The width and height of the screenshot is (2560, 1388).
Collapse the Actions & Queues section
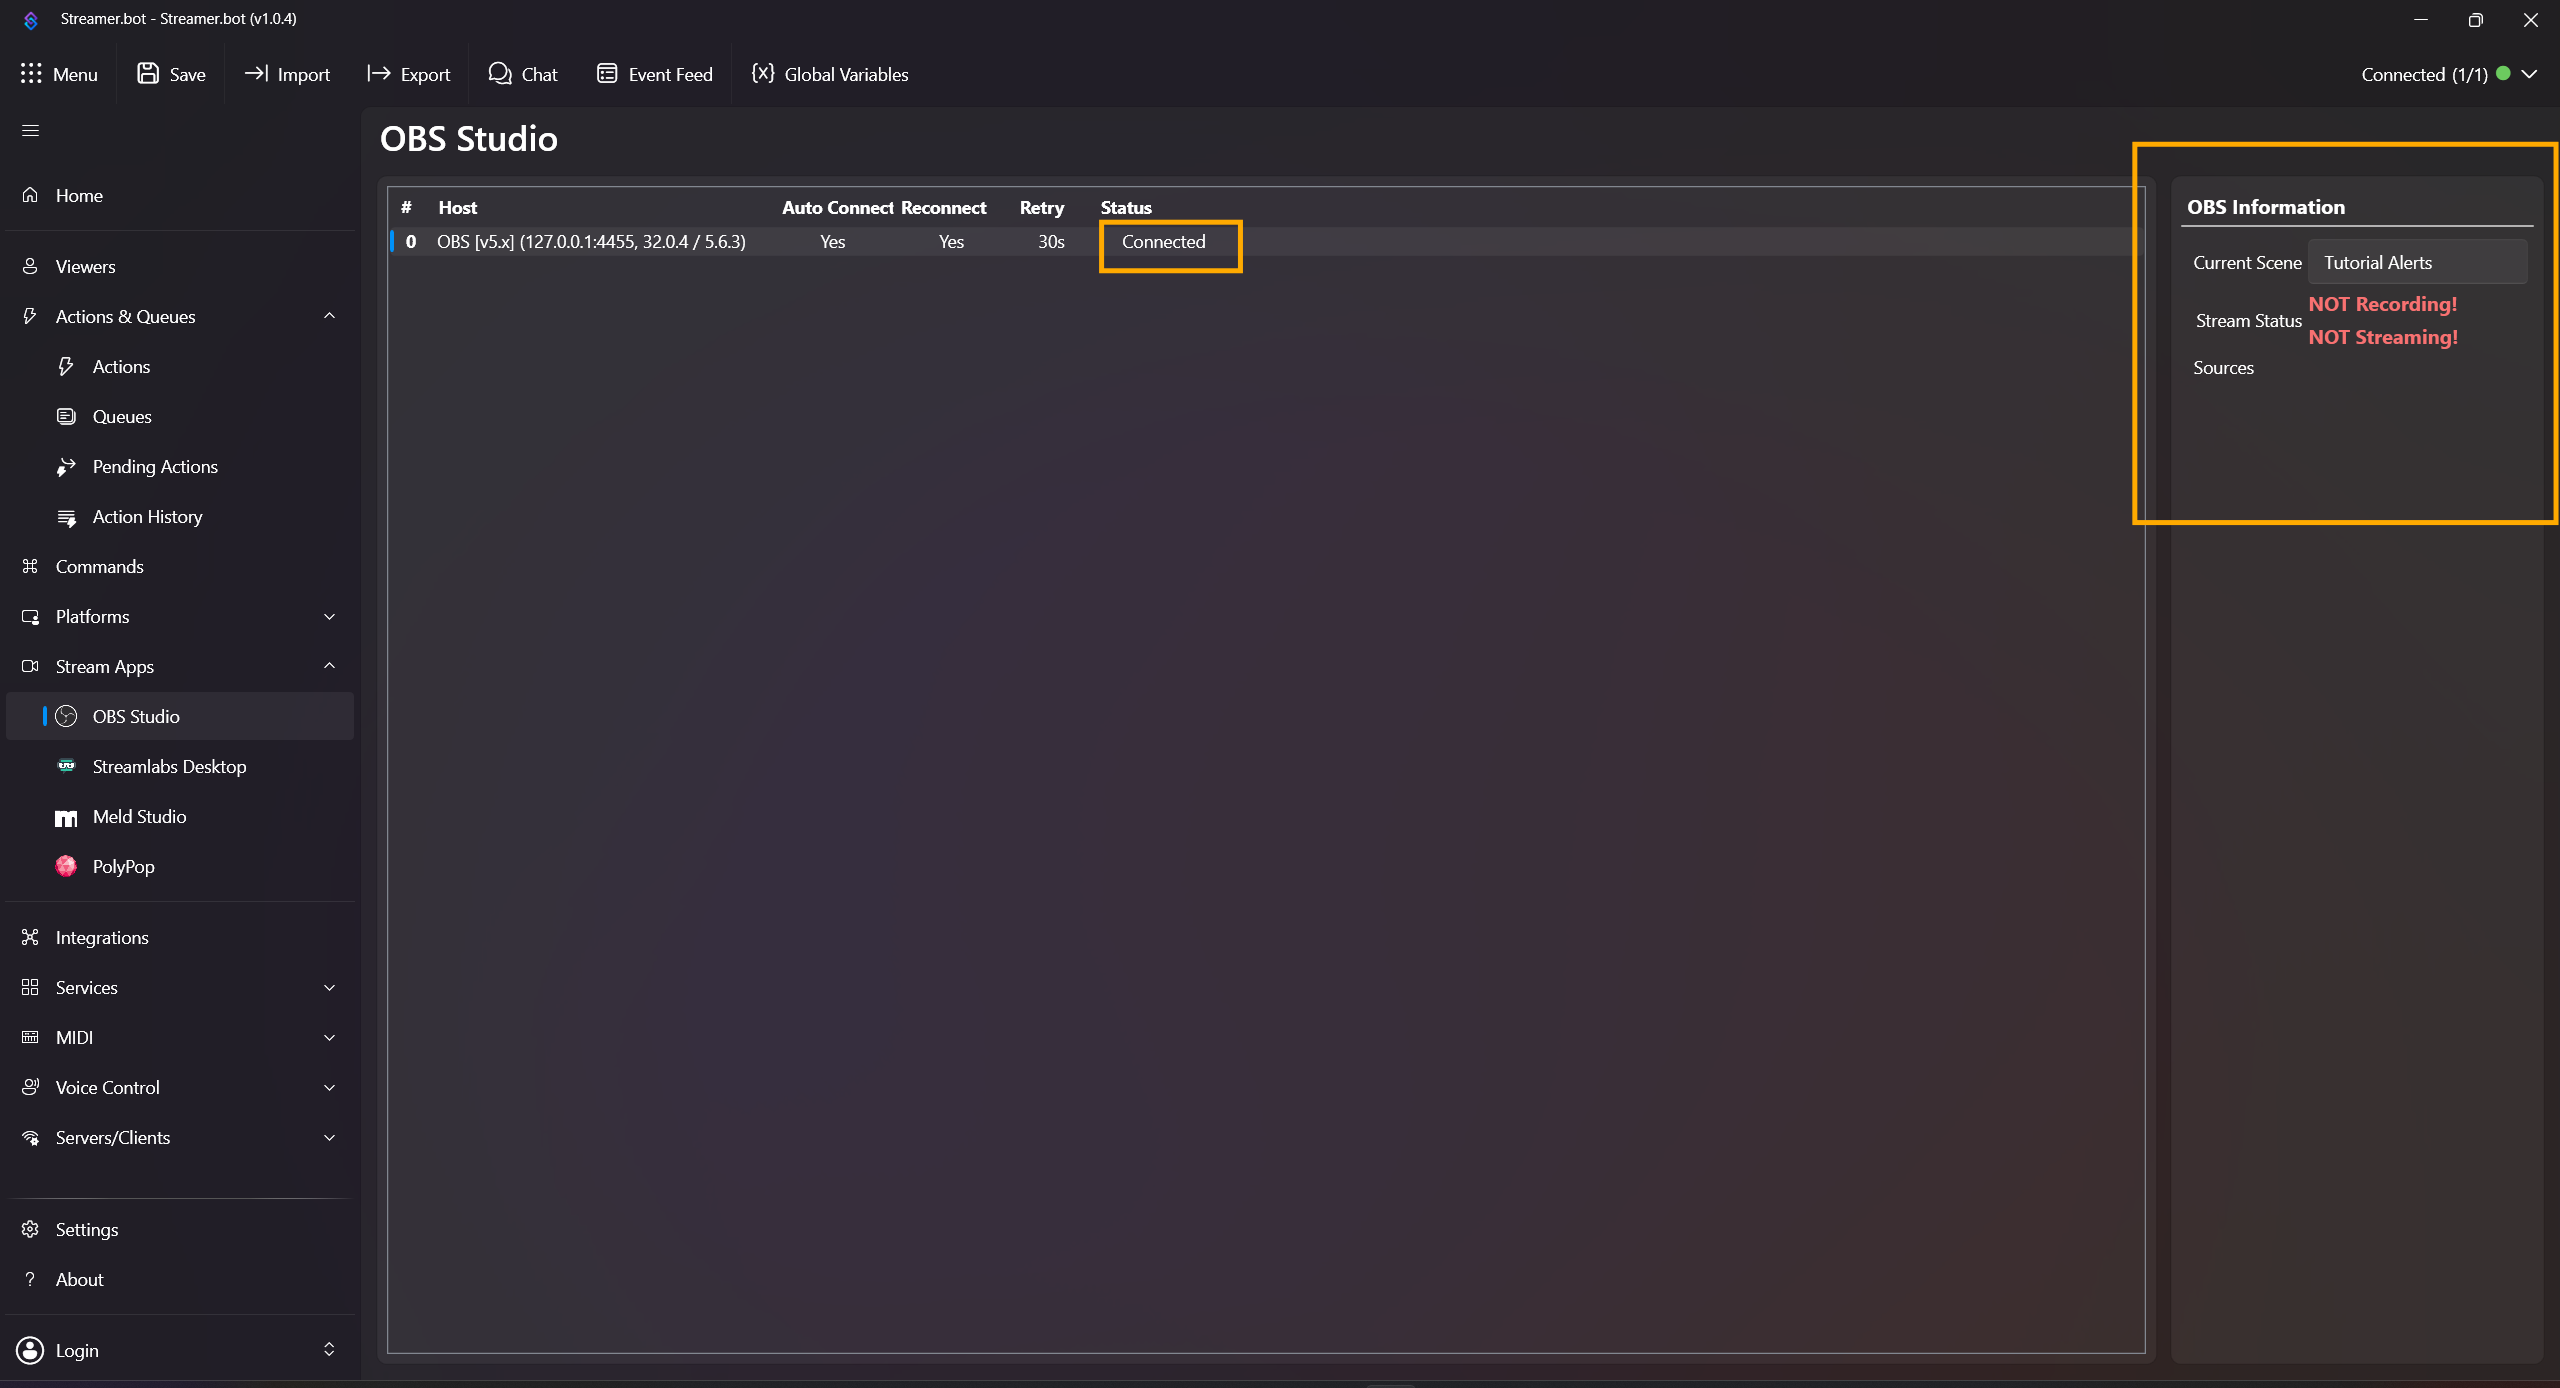(329, 316)
